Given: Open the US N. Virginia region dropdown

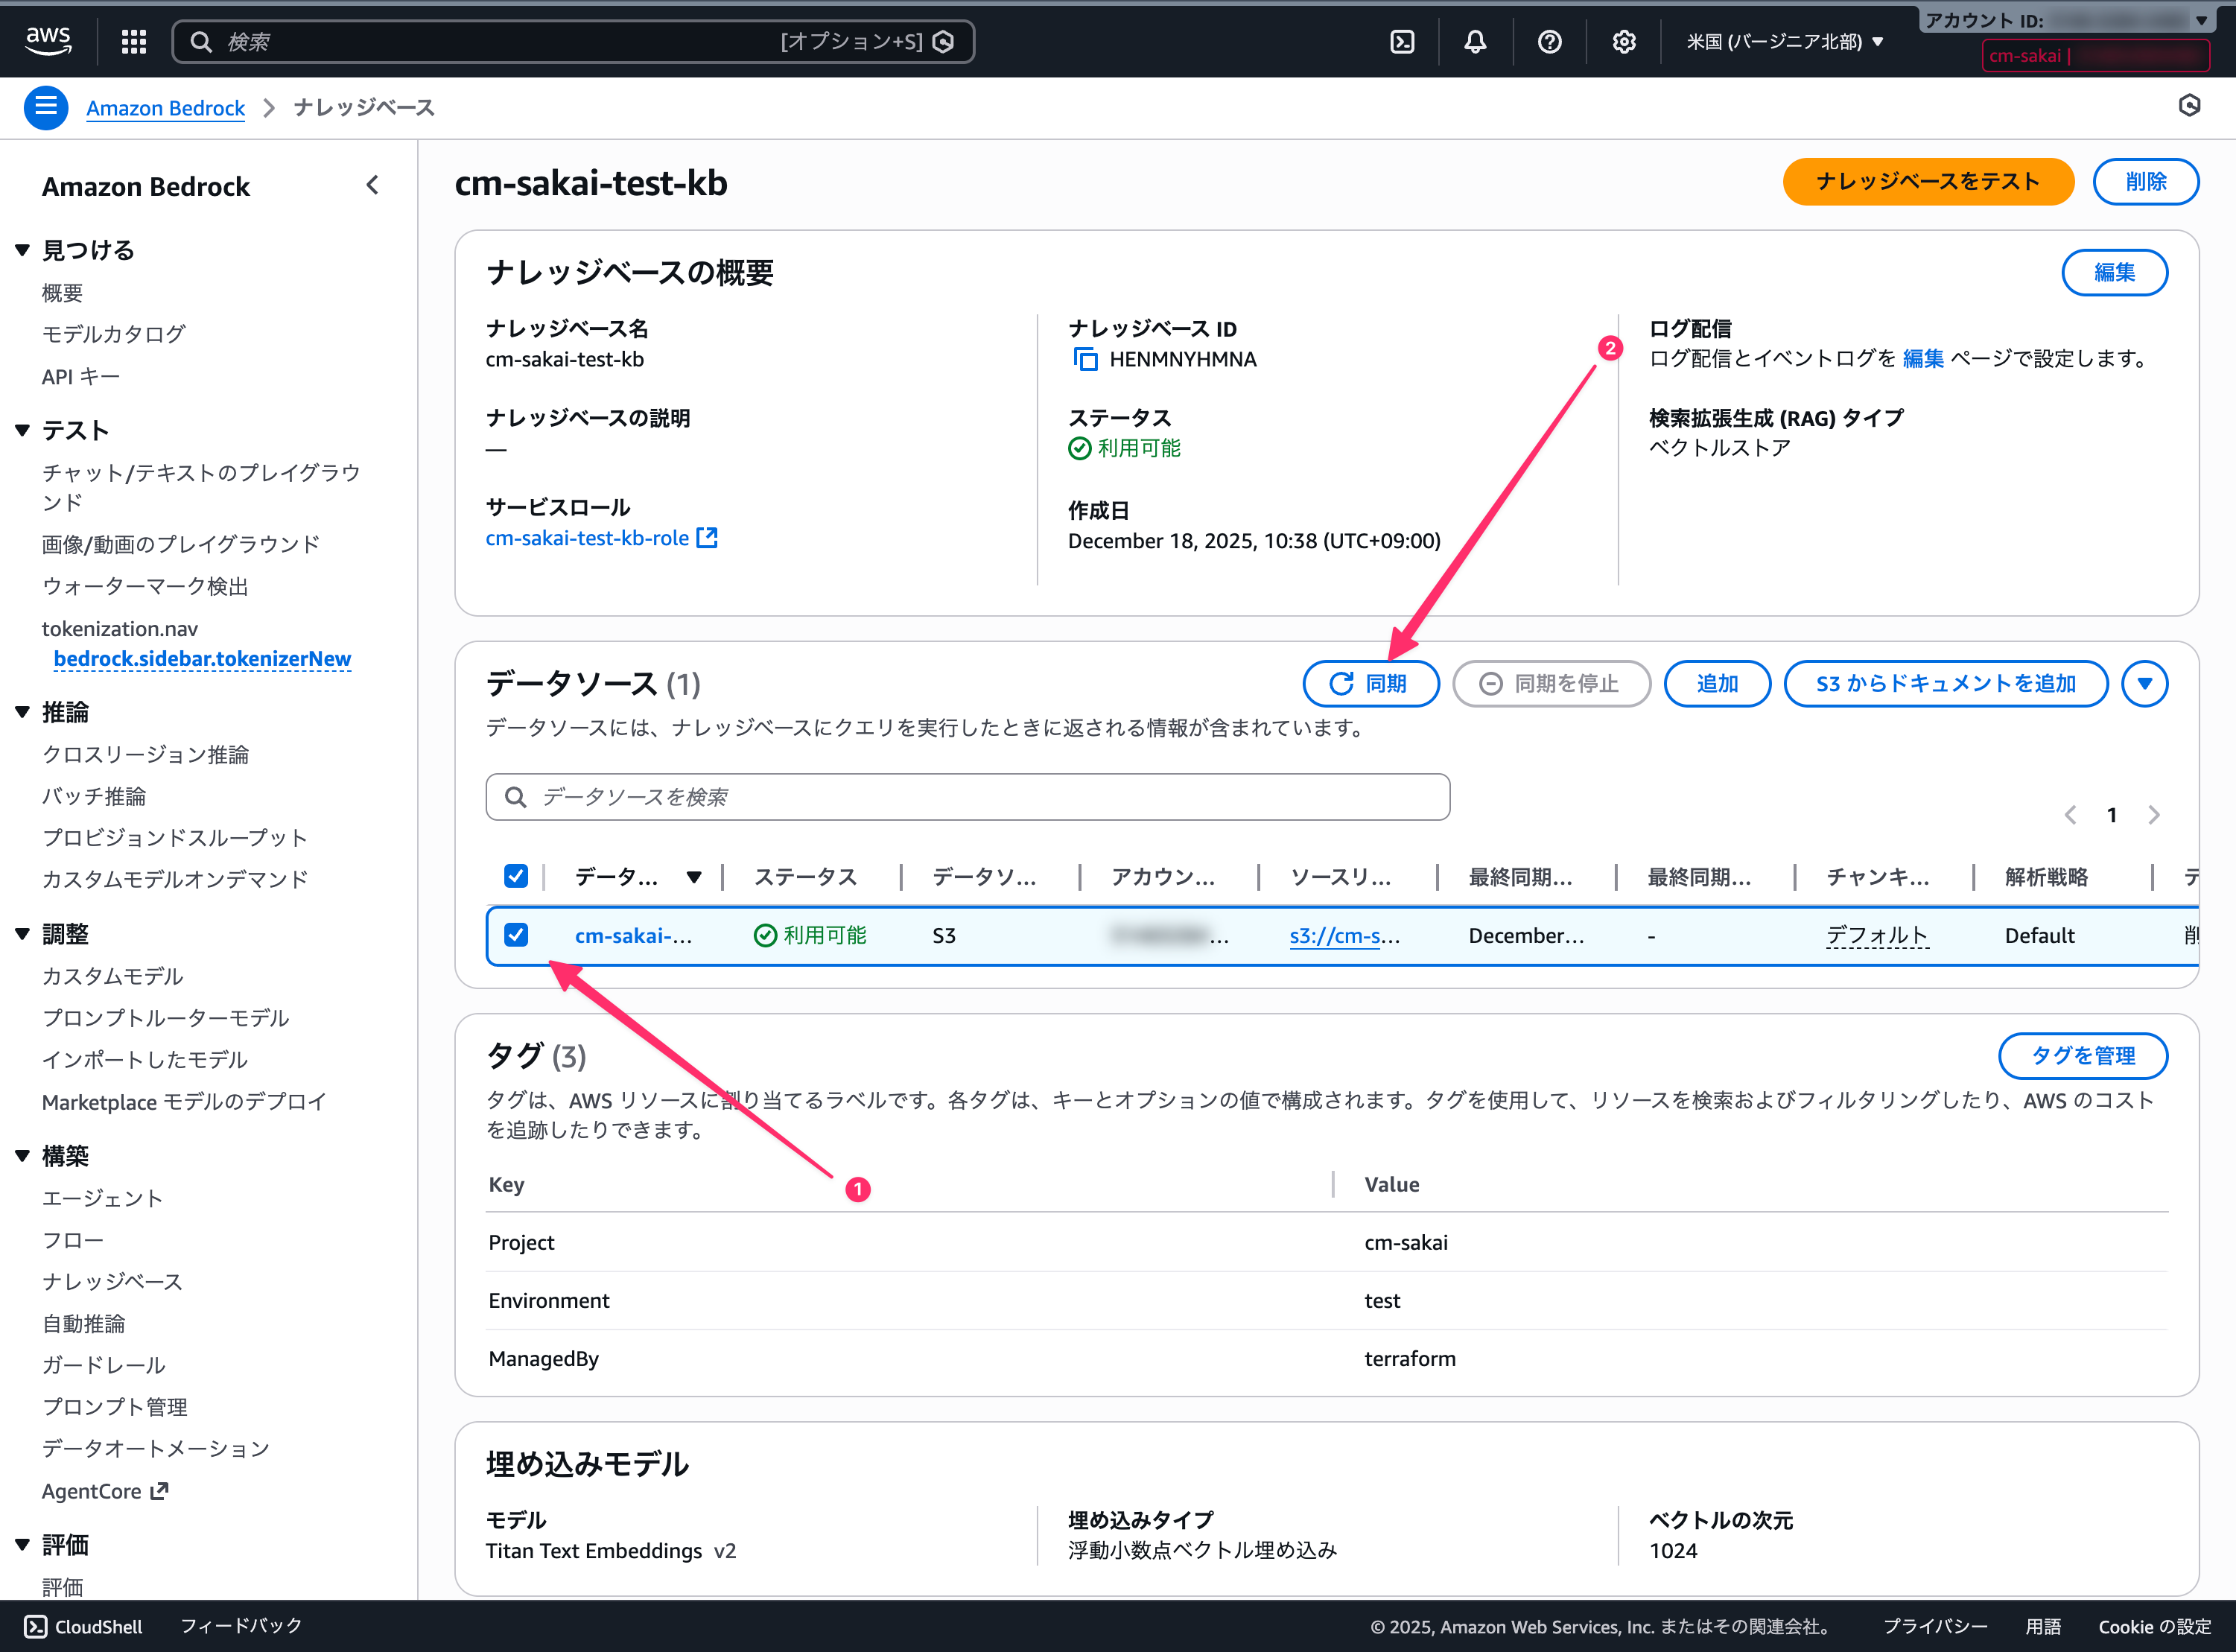Looking at the screenshot, I should pyautogui.click(x=1784, y=41).
